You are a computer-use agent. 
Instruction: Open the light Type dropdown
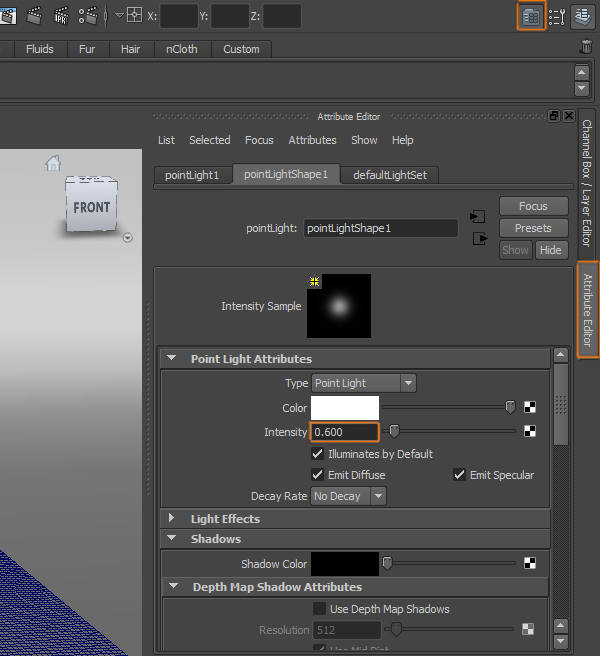click(x=363, y=383)
